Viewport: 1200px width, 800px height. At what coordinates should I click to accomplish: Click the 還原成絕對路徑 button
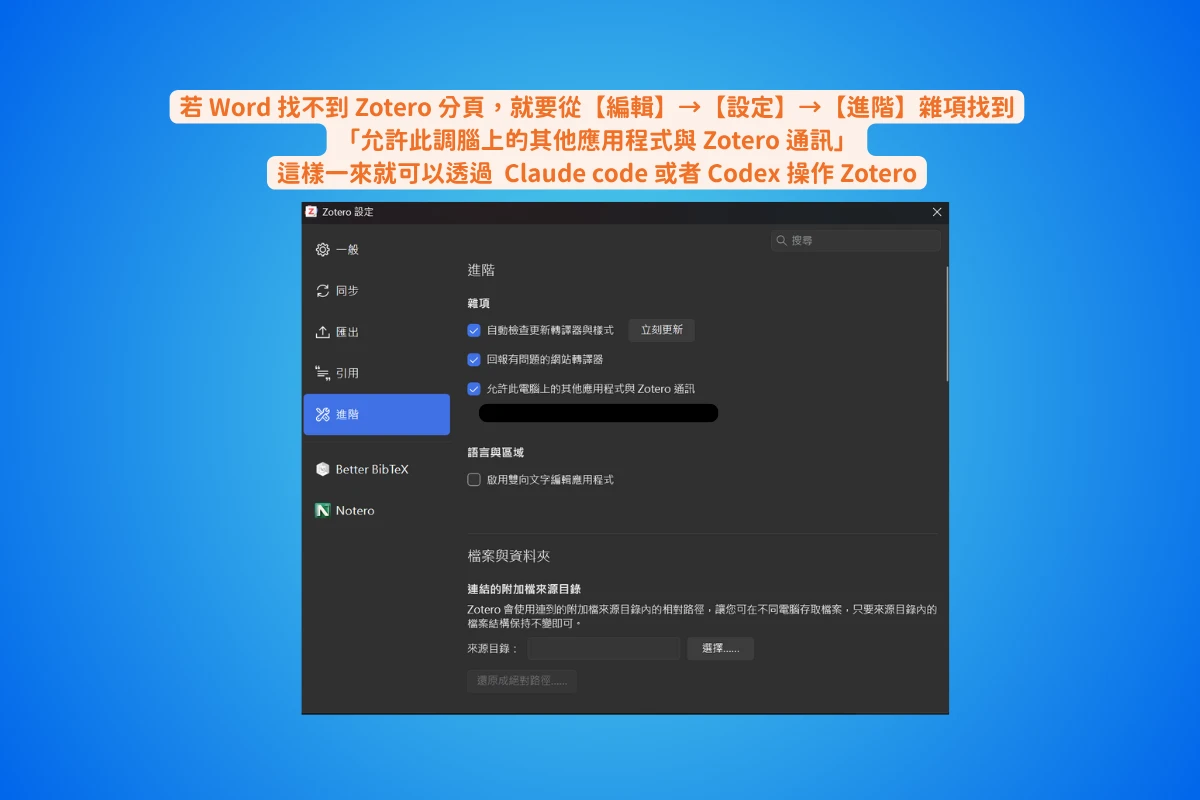[522, 681]
